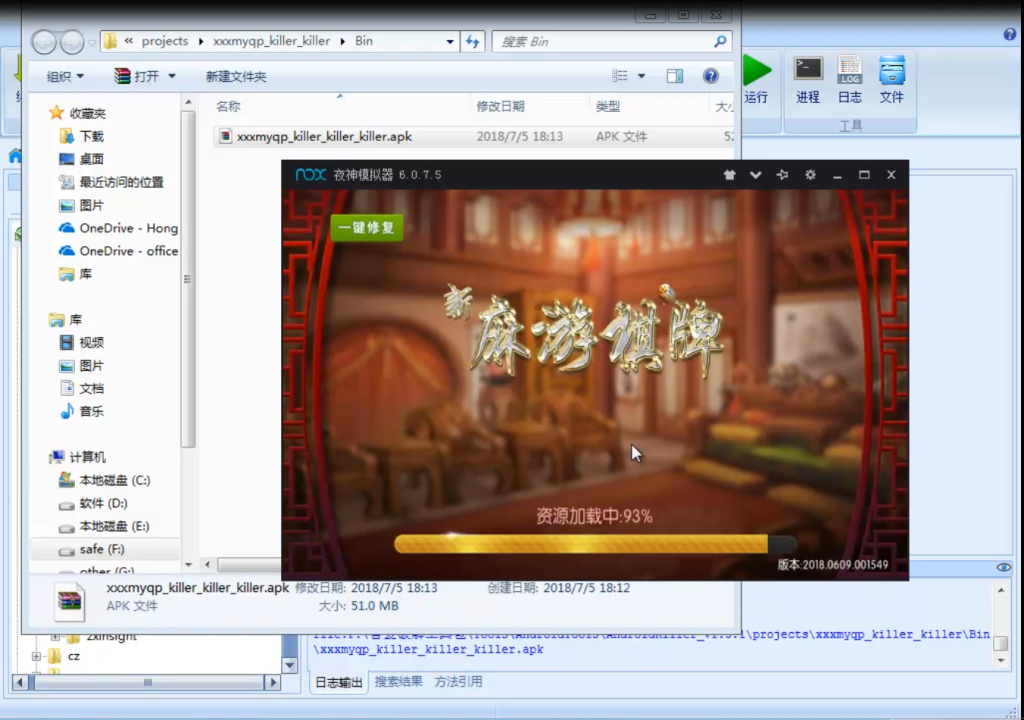The width and height of the screenshot is (1024, 720).
Task: Select the cz folder in project tree
Action: 65,656
